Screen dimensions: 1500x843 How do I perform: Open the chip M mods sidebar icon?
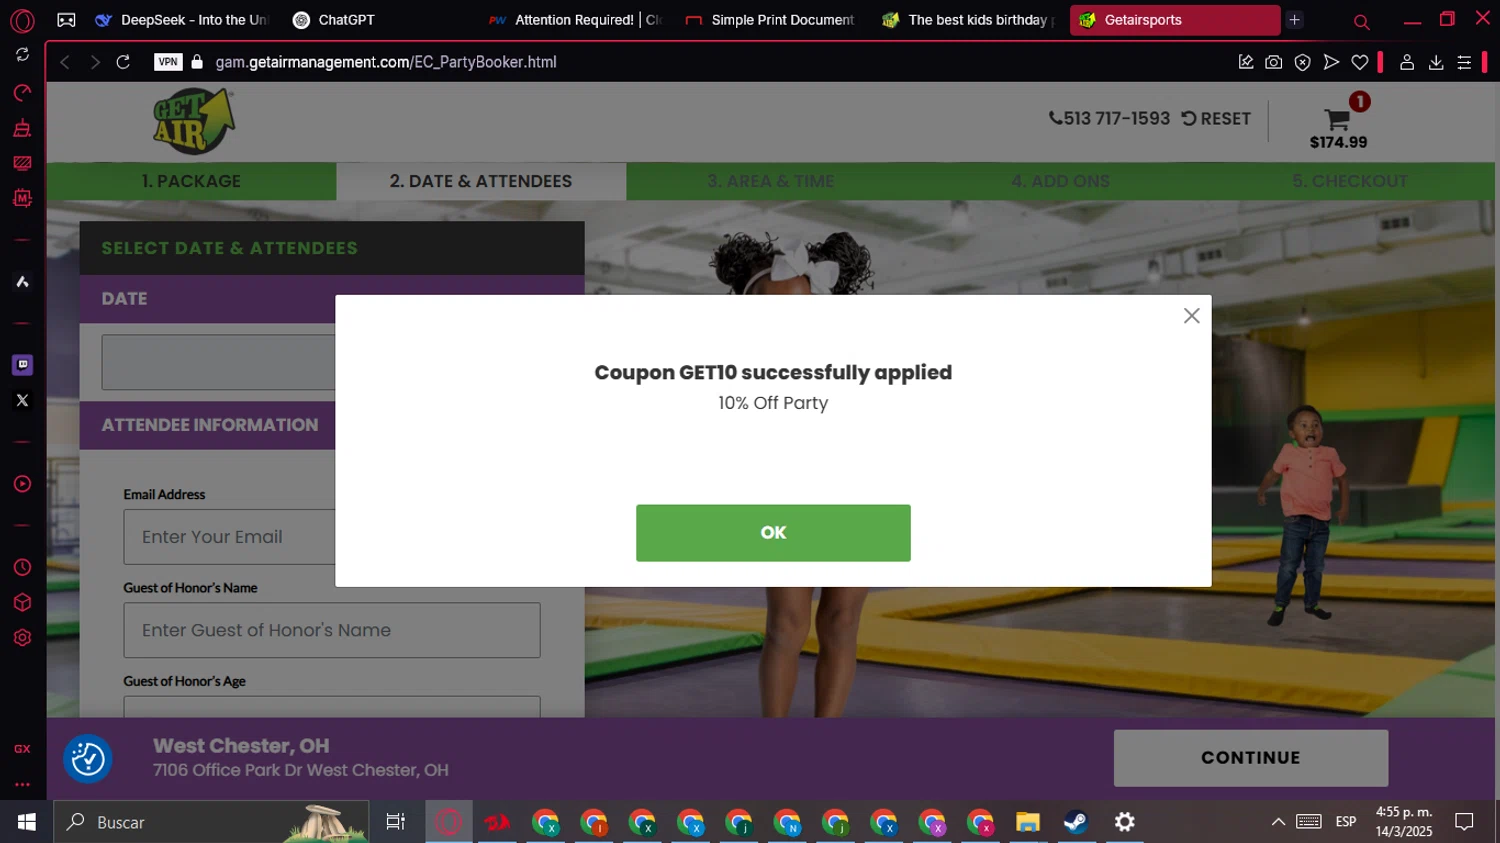click(22, 198)
